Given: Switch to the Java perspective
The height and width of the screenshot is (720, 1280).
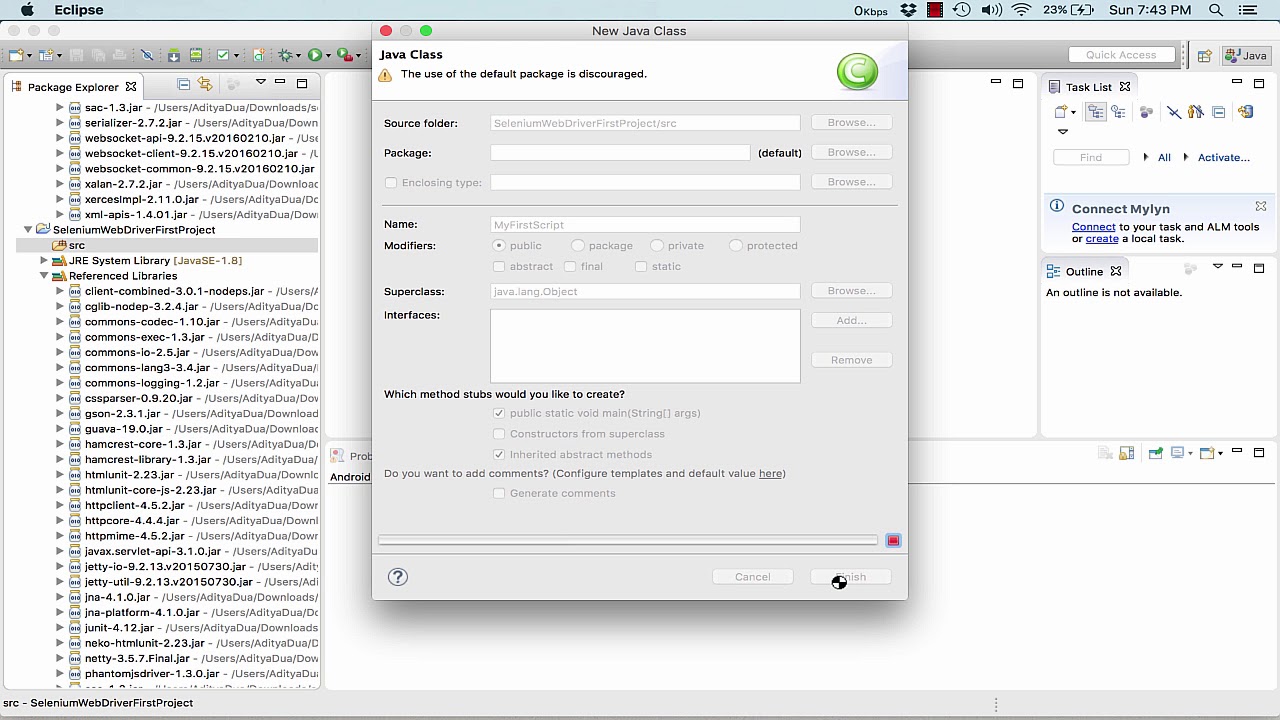Looking at the screenshot, I should click(x=1245, y=56).
